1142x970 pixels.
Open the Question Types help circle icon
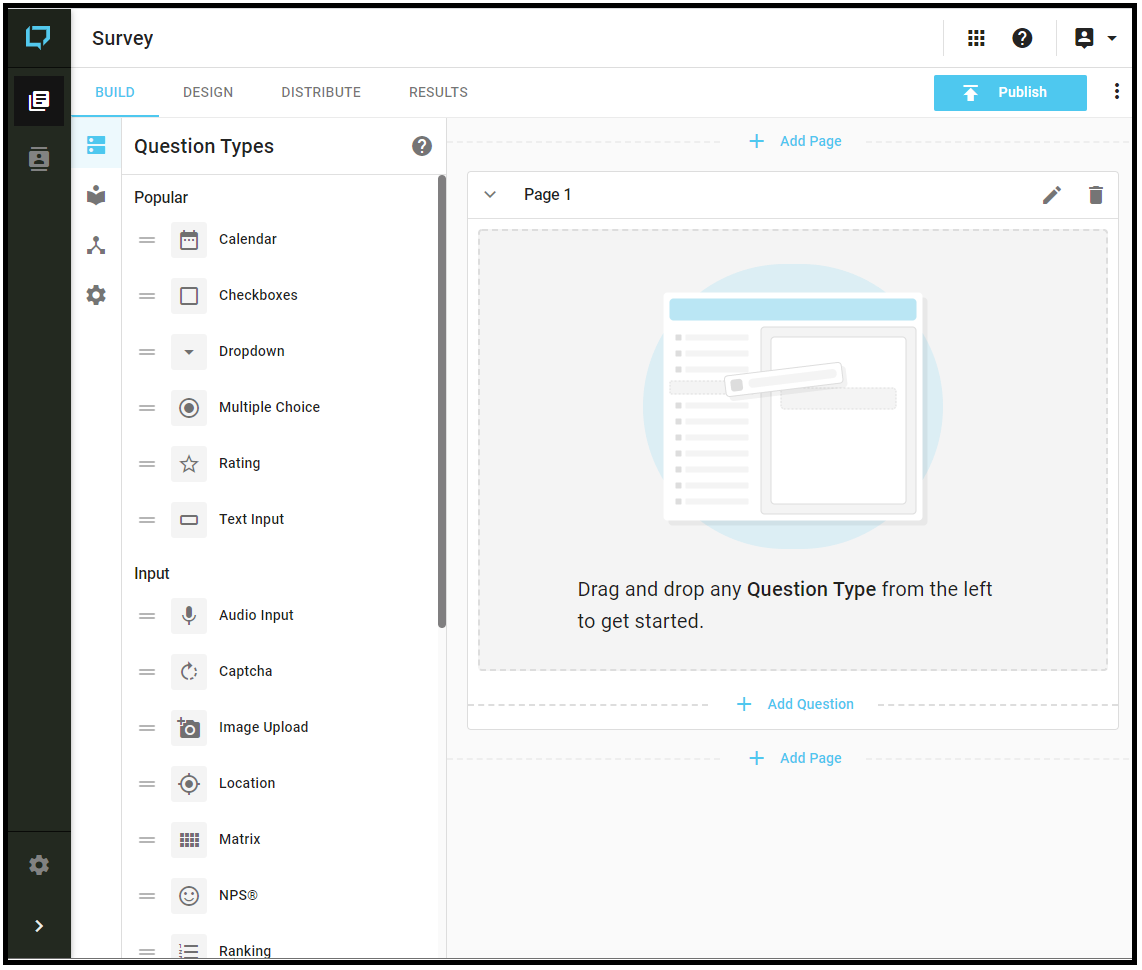tap(422, 146)
